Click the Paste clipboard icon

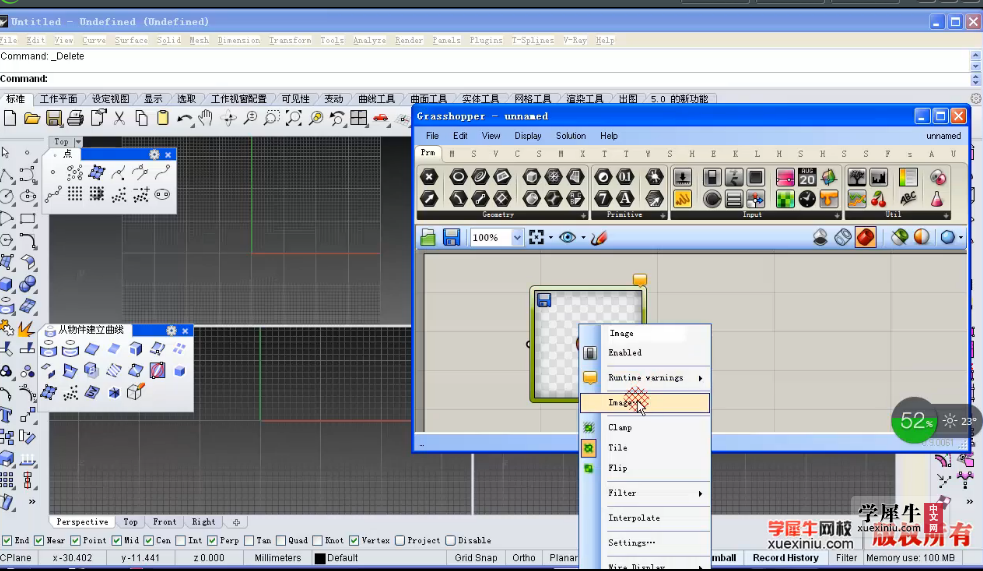tap(162, 118)
